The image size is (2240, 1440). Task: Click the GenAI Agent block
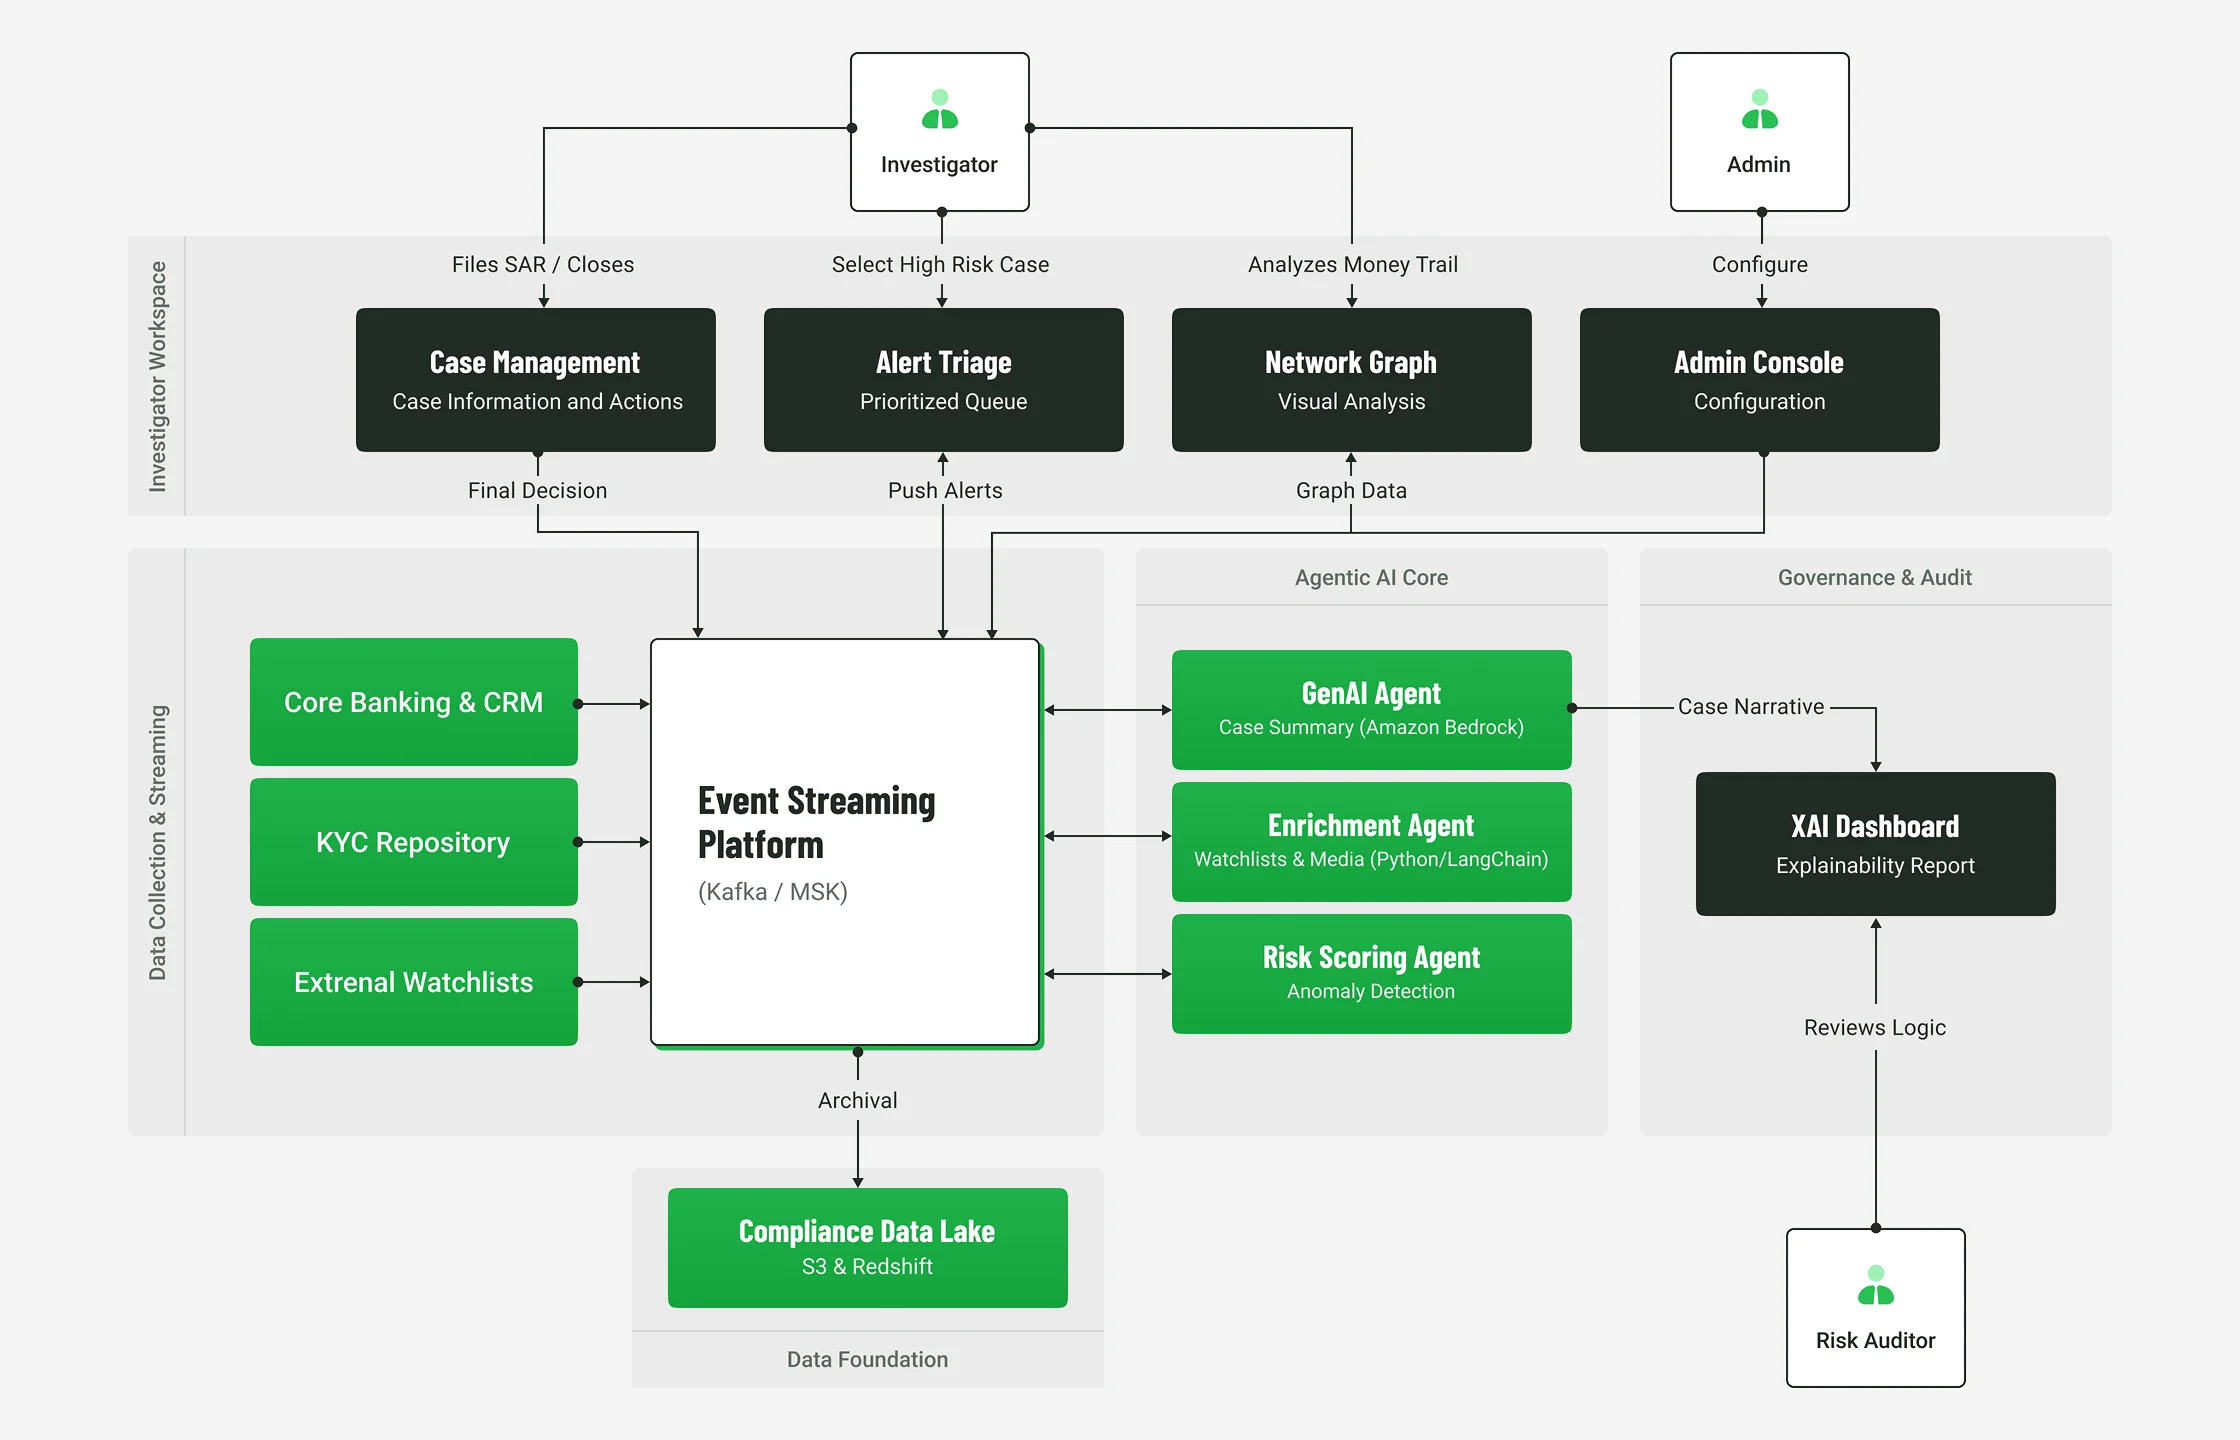pos(1371,709)
